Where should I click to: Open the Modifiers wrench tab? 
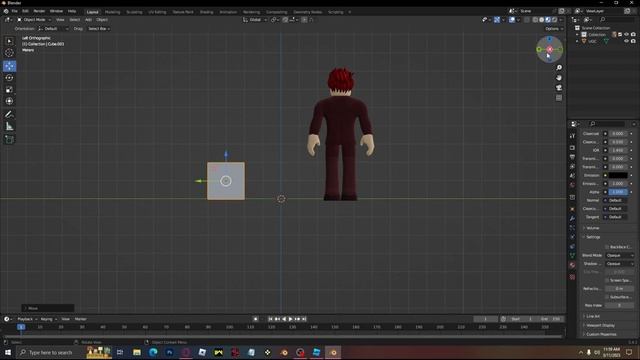[x=572, y=218]
